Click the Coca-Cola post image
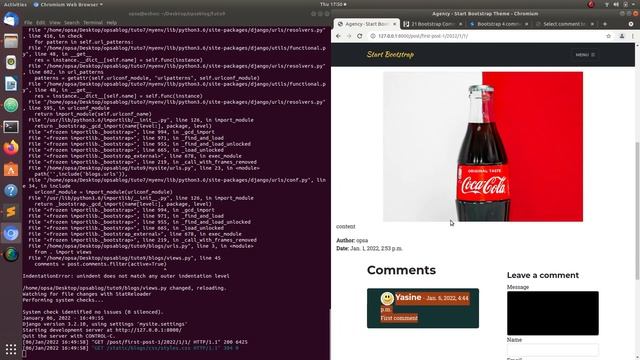Image resolution: width=640 pixels, height=360 pixels. point(483,147)
